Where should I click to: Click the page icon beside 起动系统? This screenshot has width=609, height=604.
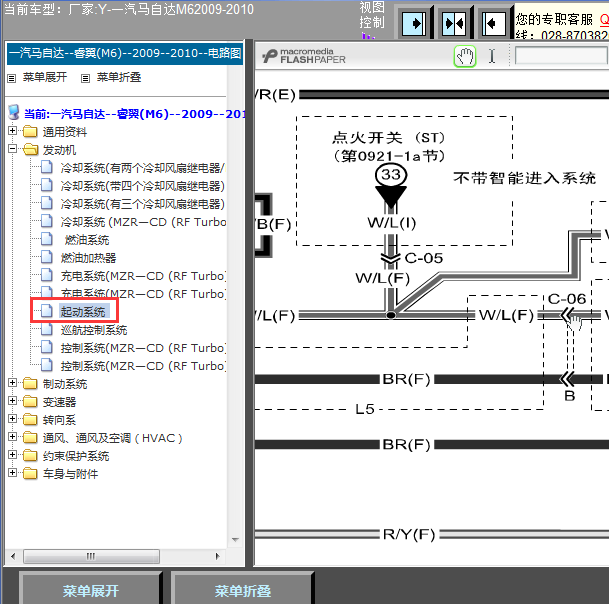47,311
